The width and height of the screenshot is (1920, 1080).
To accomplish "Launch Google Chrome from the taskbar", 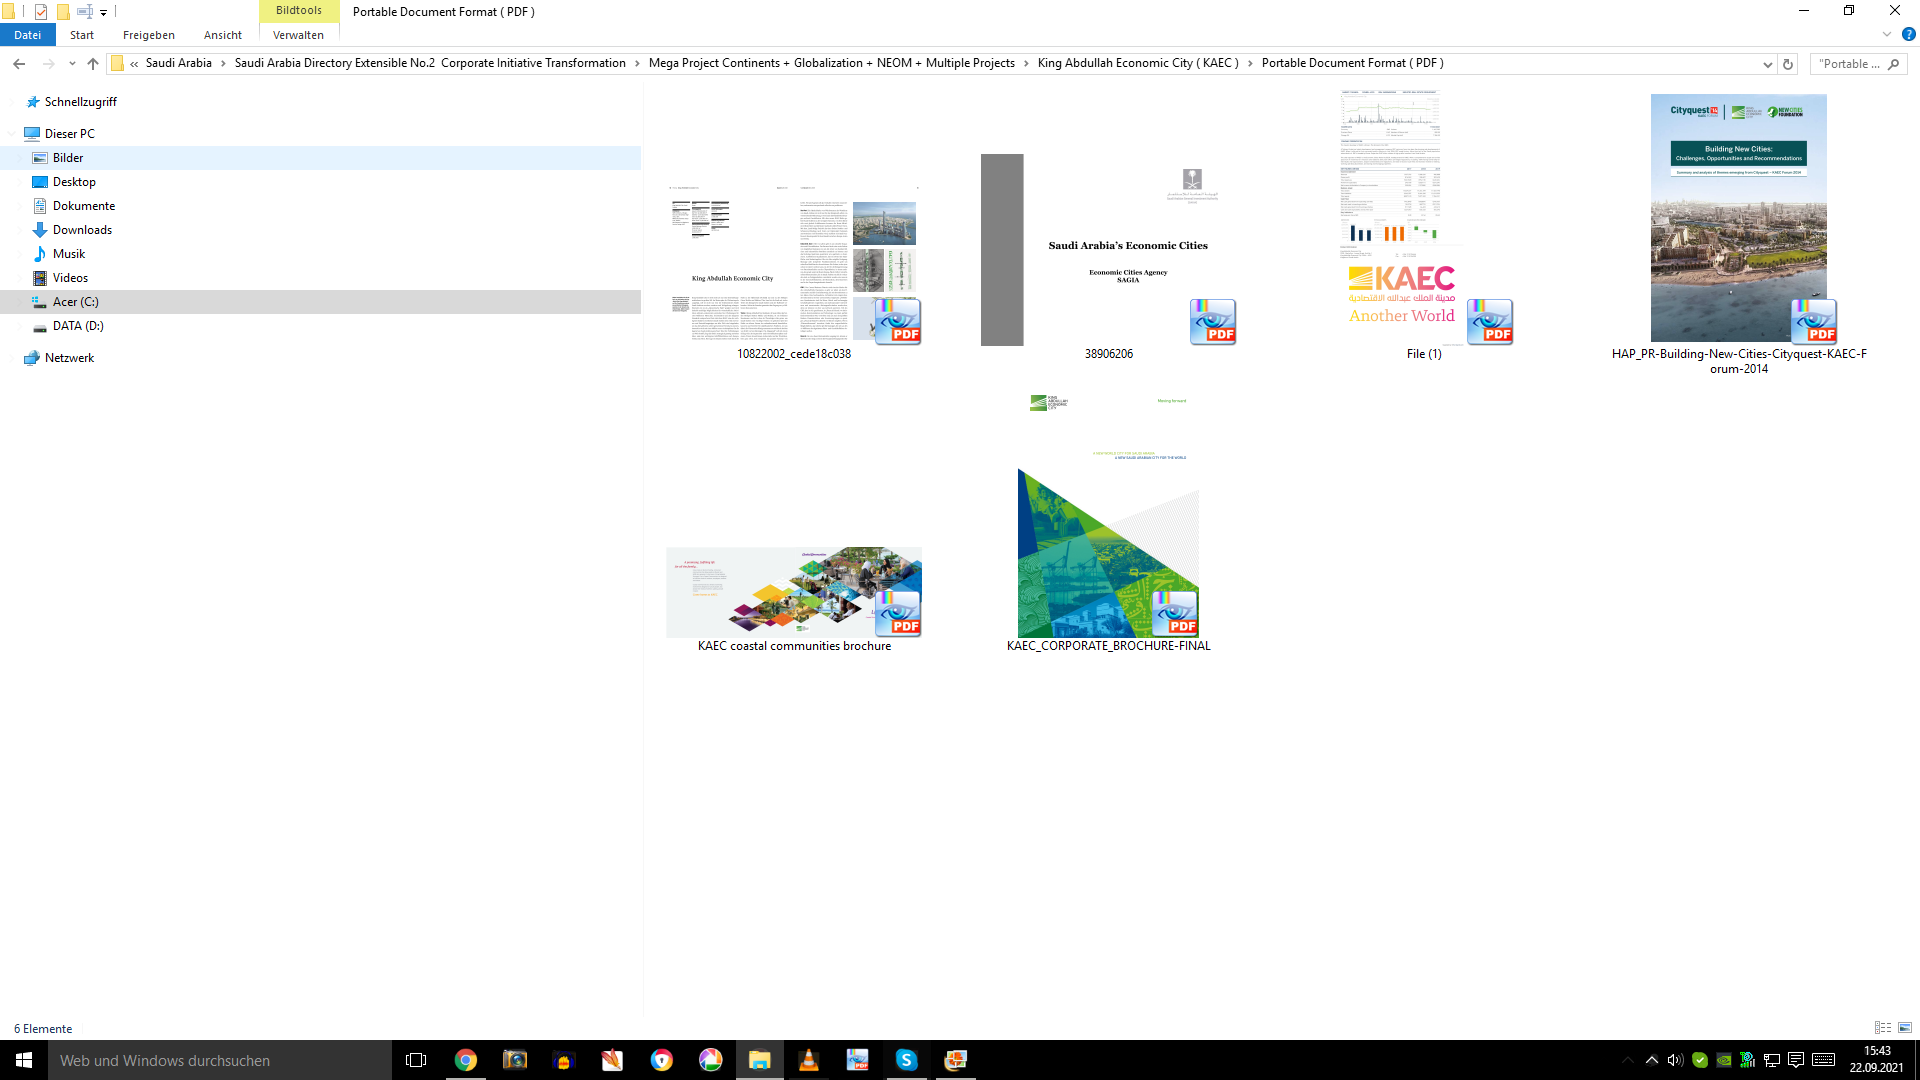I will click(466, 1060).
